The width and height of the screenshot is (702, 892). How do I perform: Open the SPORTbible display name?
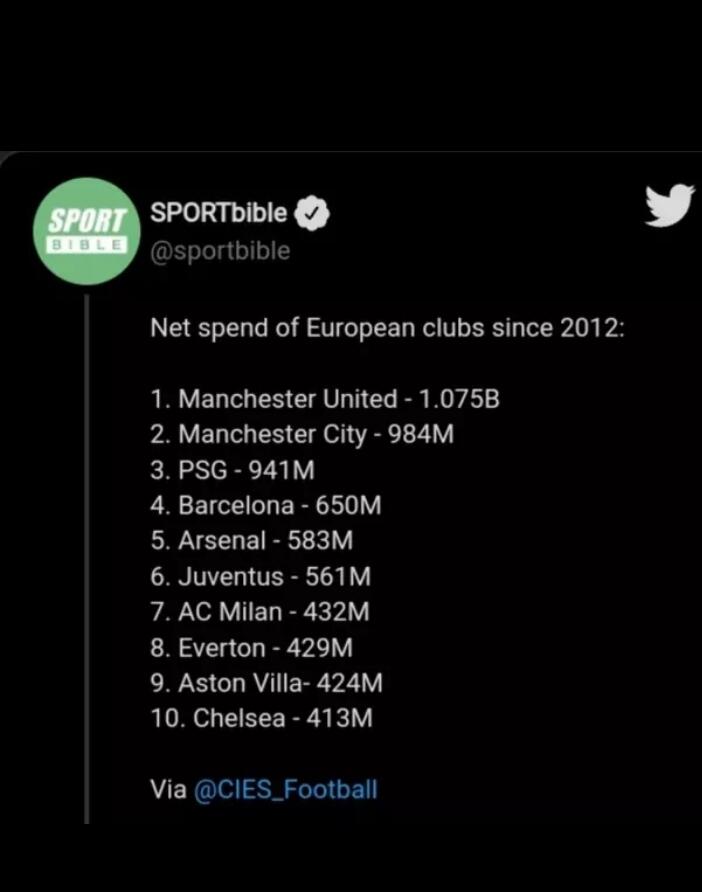(219, 213)
